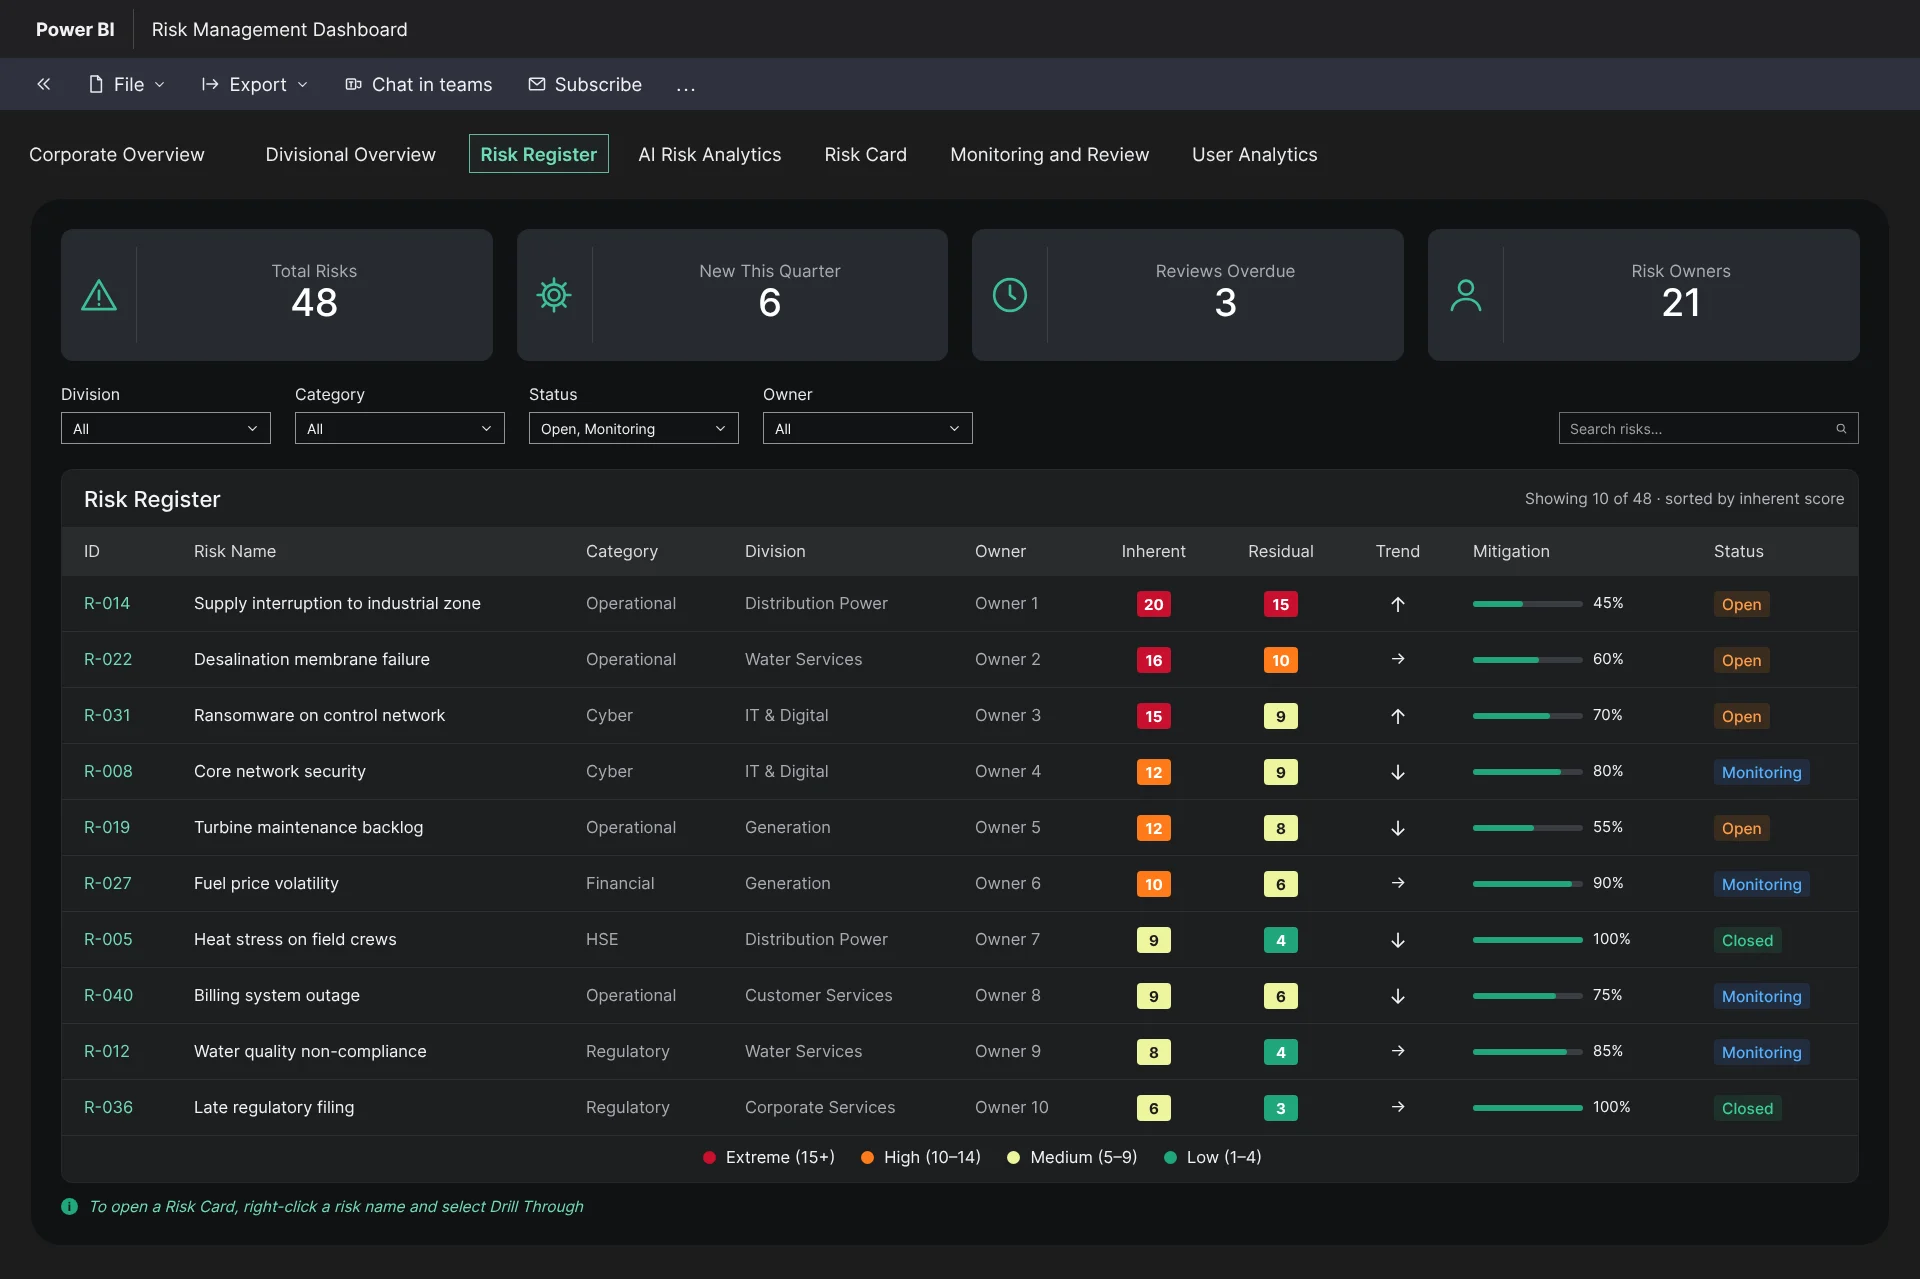Open the File menu
1920x1279 pixels.
pos(127,84)
